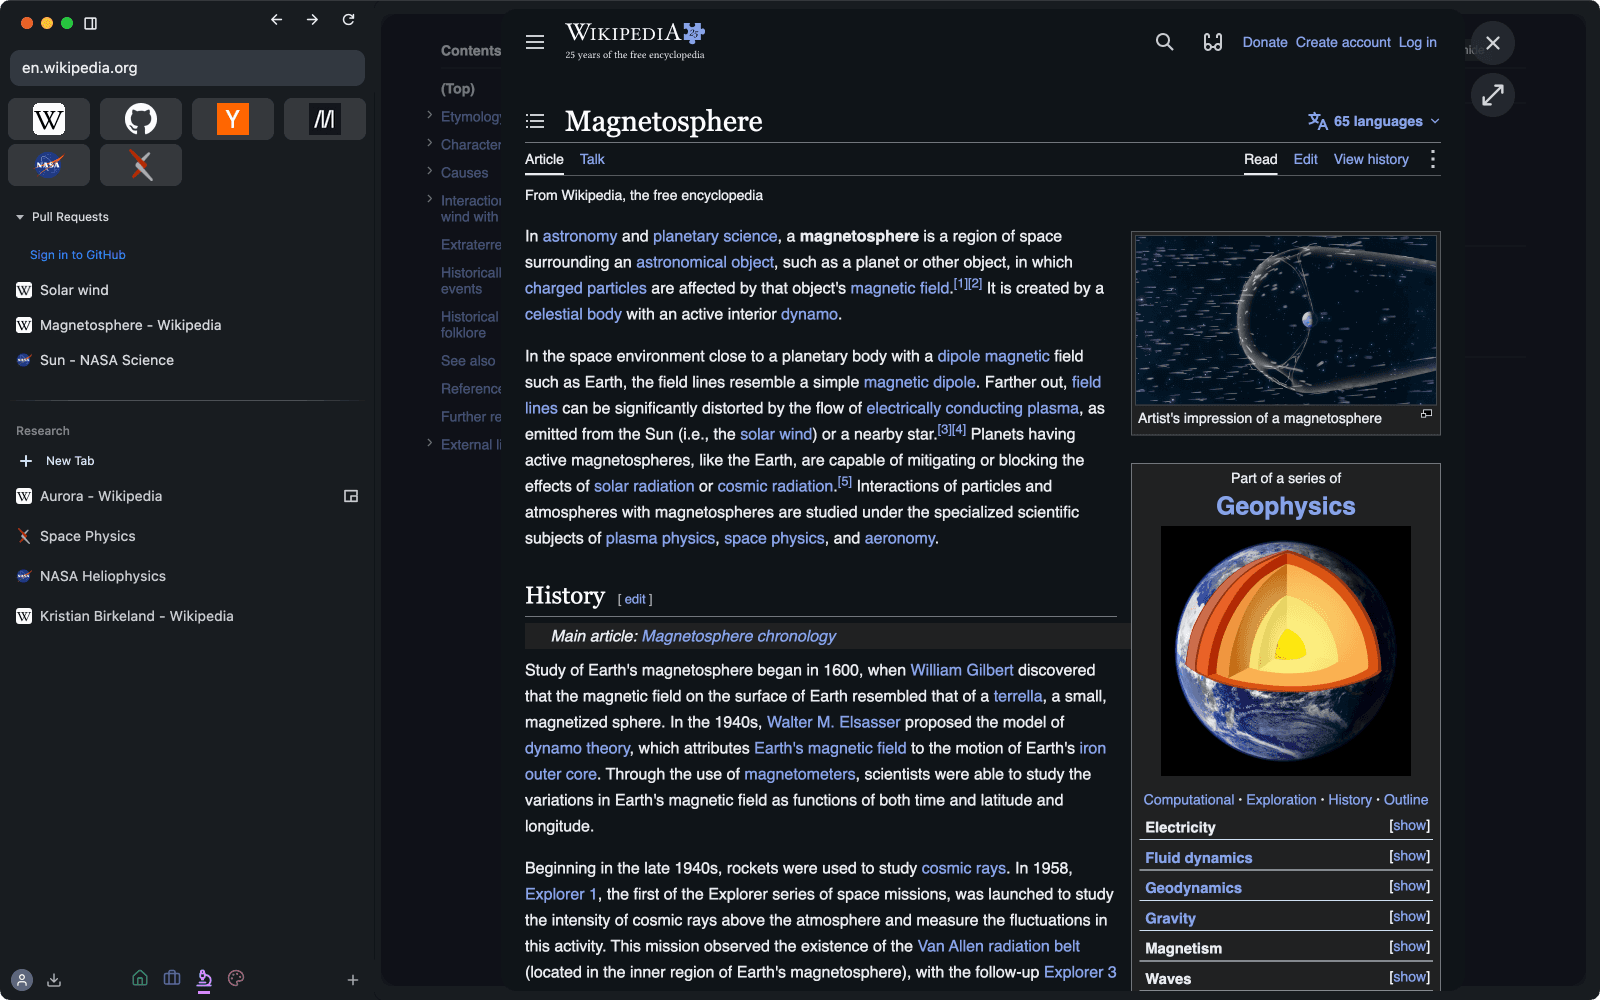The width and height of the screenshot is (1600, 1000).
Task: Click Sign in to GitHub link
Action: click(x=78, y=255)
